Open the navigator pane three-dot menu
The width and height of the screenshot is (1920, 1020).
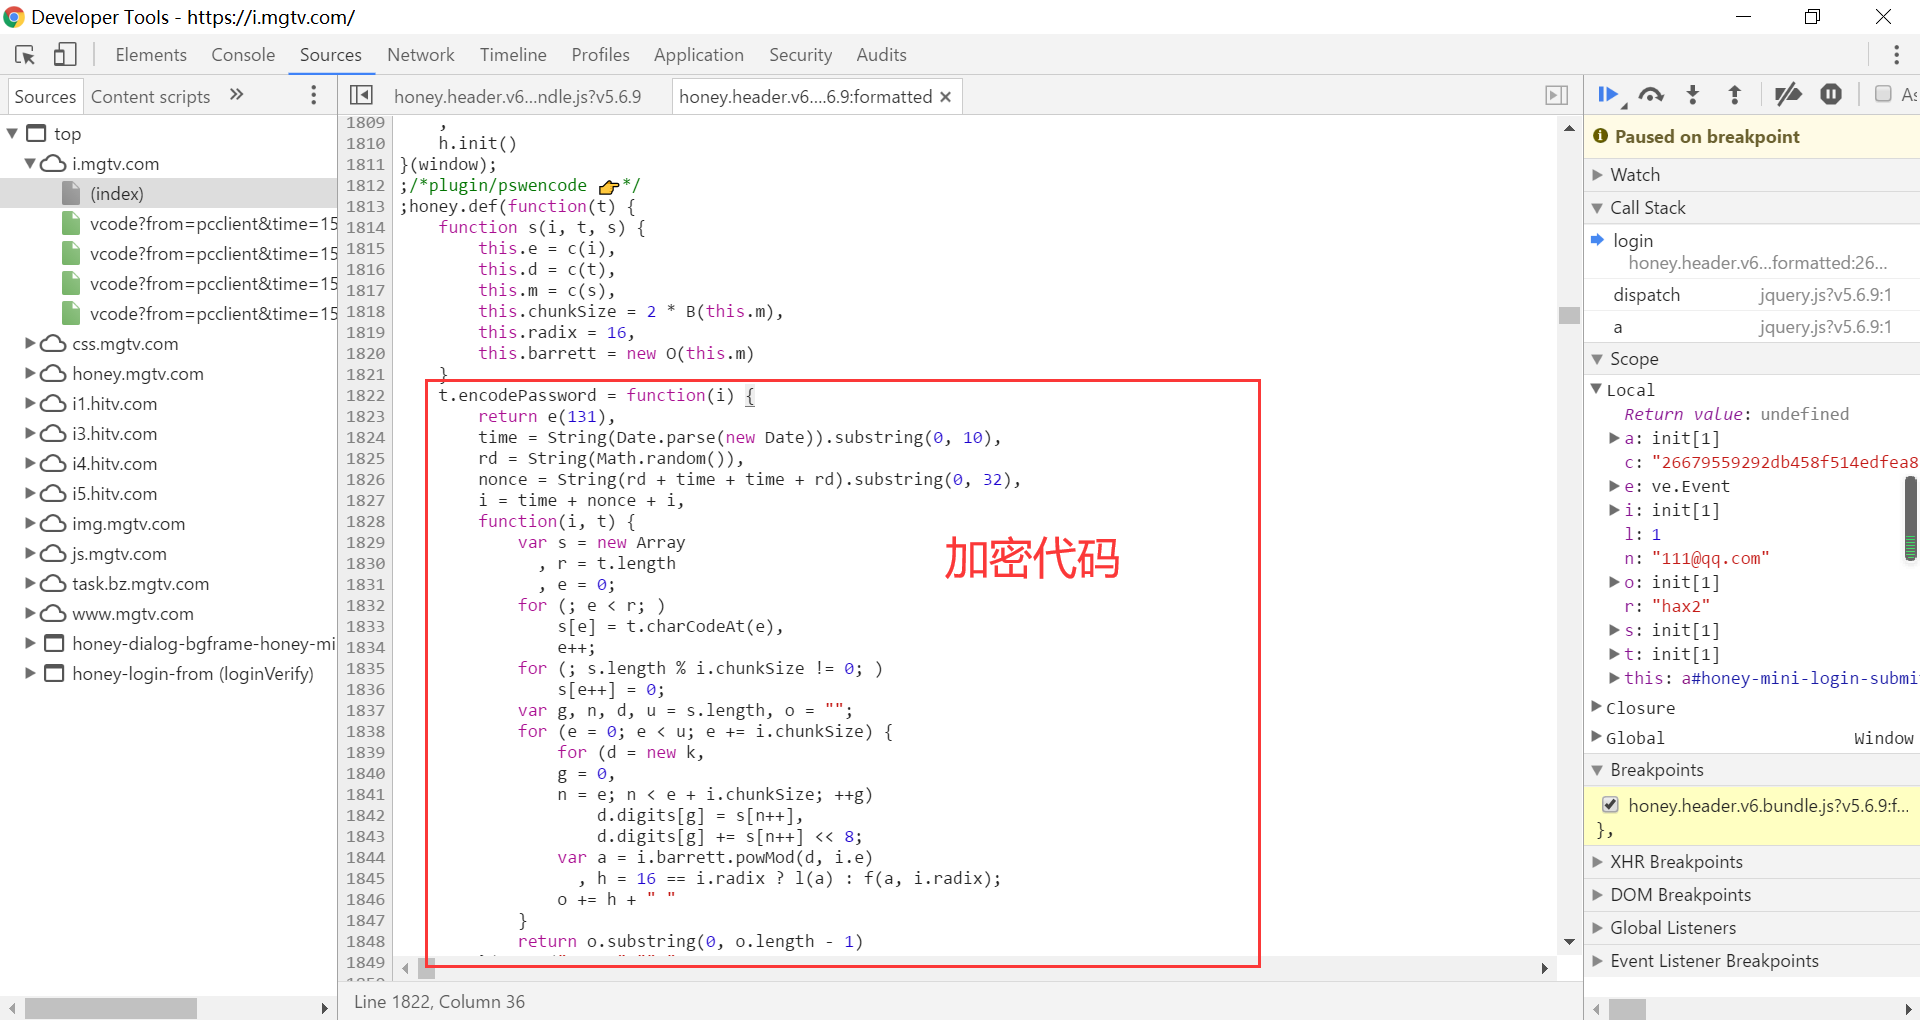pyautogui.click(x=314, y=95)
